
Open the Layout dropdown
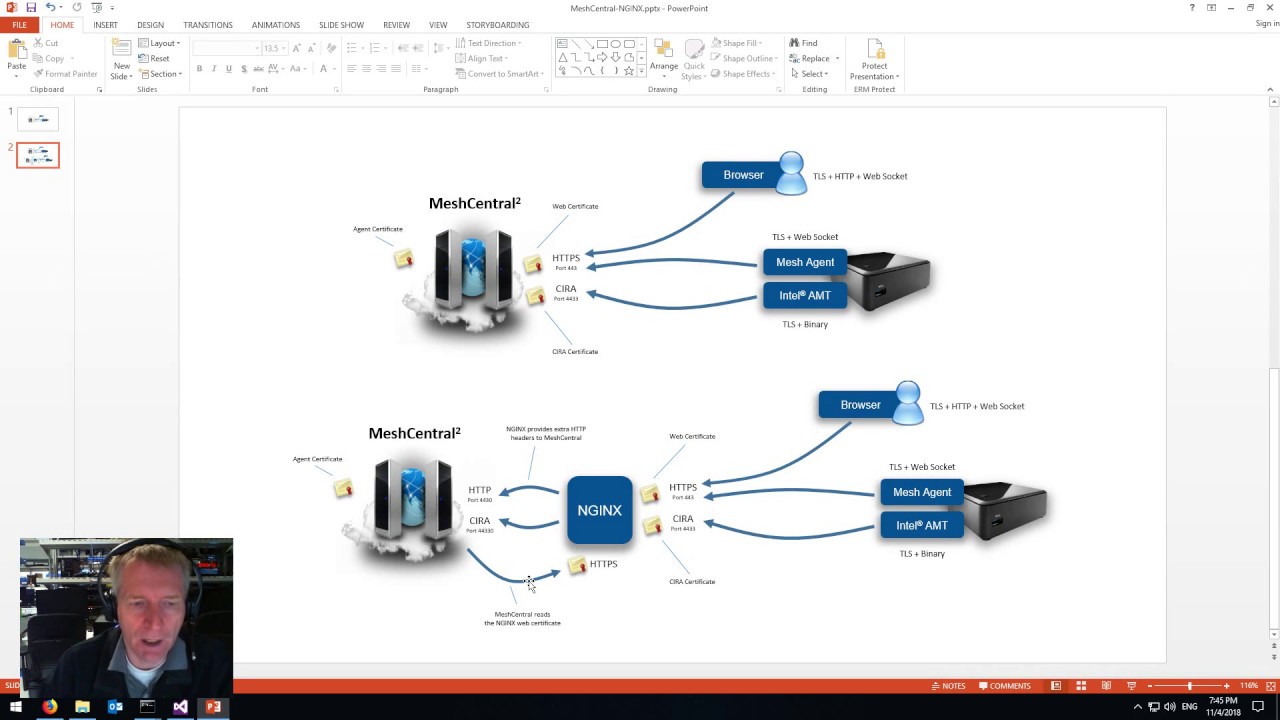pos(159,43)
